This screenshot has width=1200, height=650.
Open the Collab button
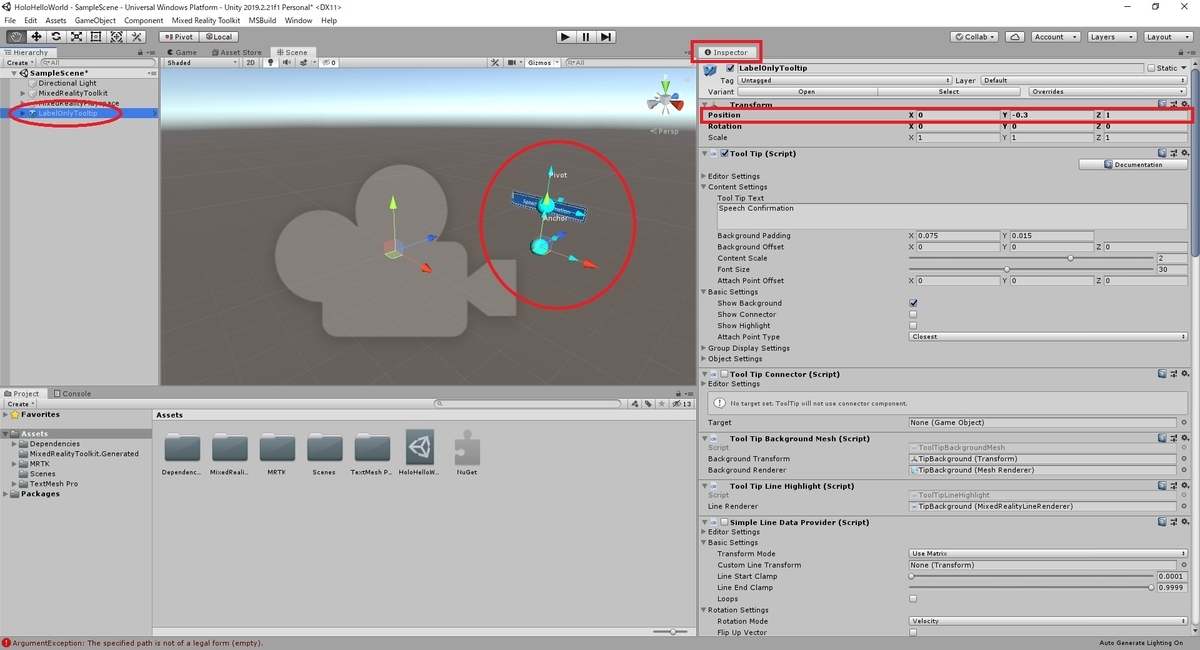(x=975, y=36)
